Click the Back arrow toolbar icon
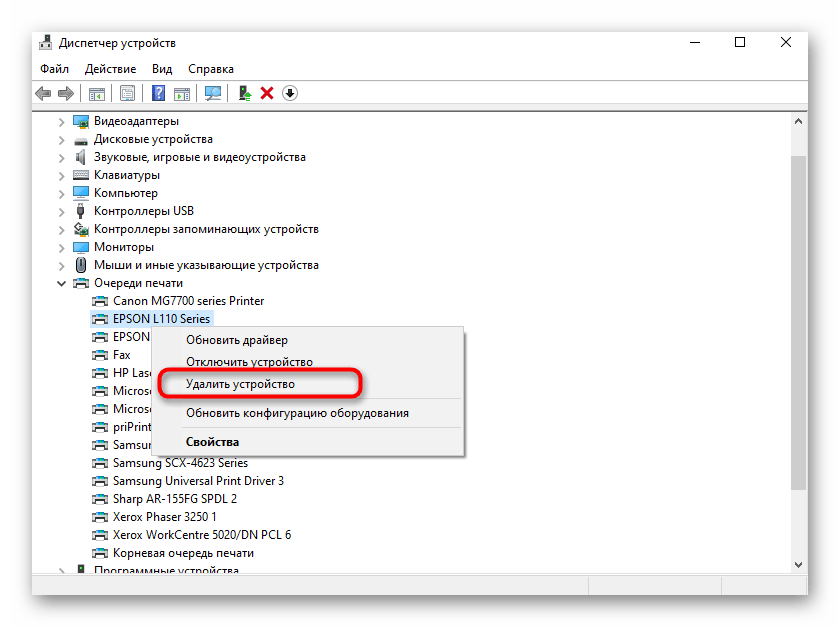The image size is (840, 627). click(43, 93)
